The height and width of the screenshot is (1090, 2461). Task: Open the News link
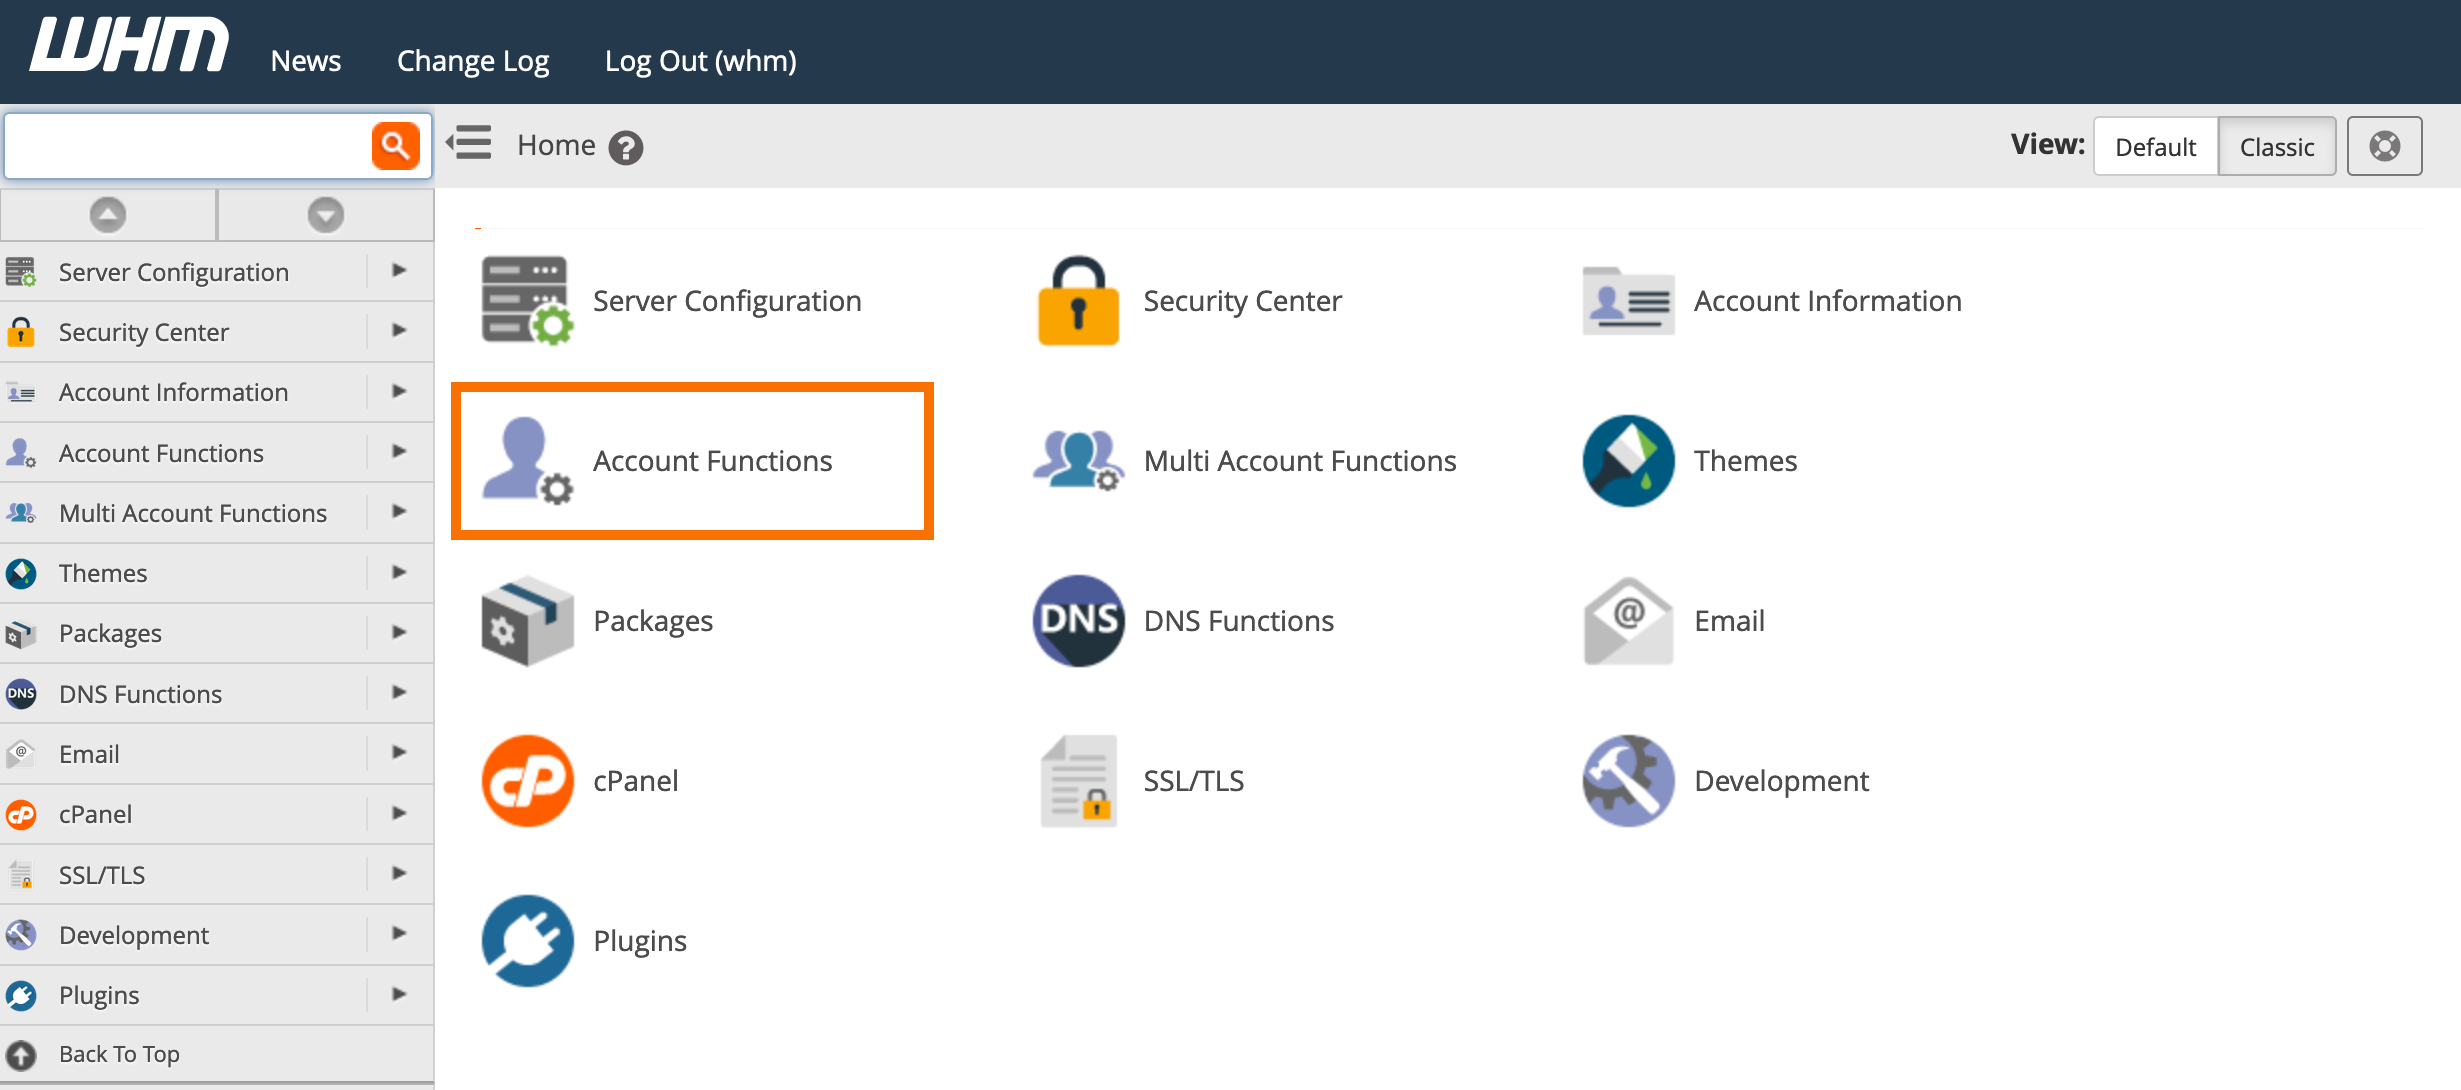tap(306, 61)
